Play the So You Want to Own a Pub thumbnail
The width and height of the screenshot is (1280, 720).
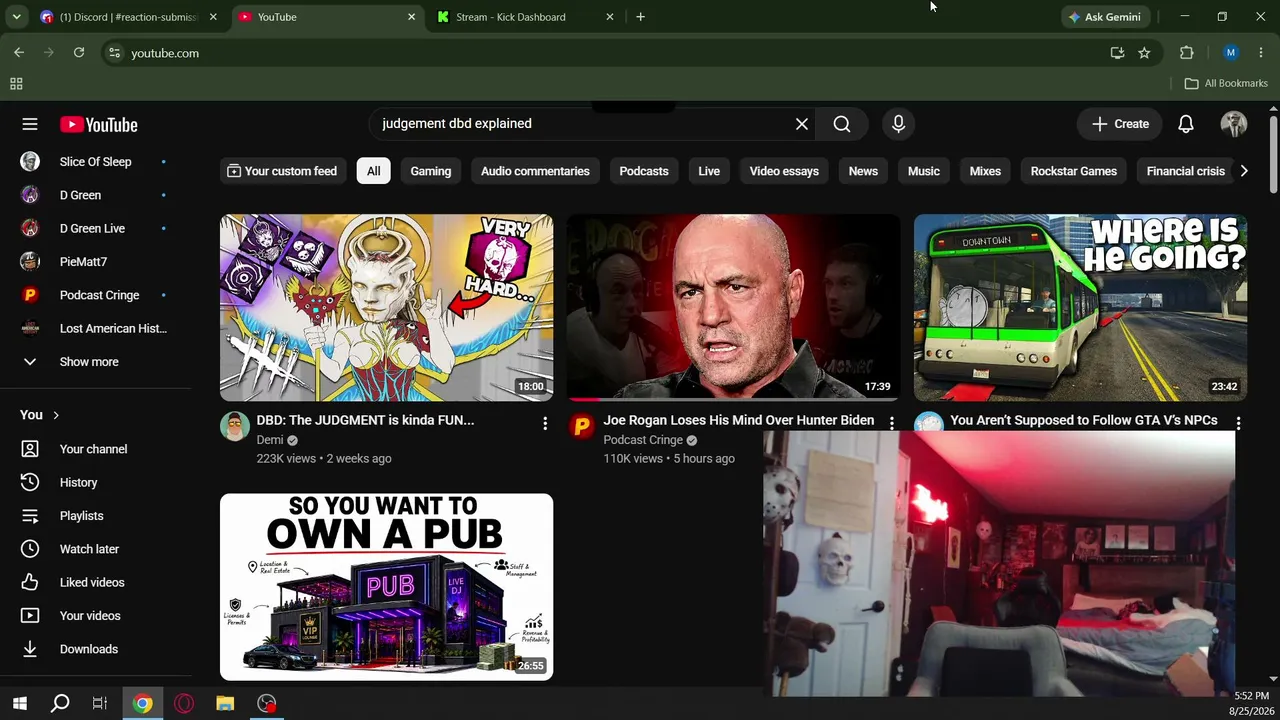(386, 587)
